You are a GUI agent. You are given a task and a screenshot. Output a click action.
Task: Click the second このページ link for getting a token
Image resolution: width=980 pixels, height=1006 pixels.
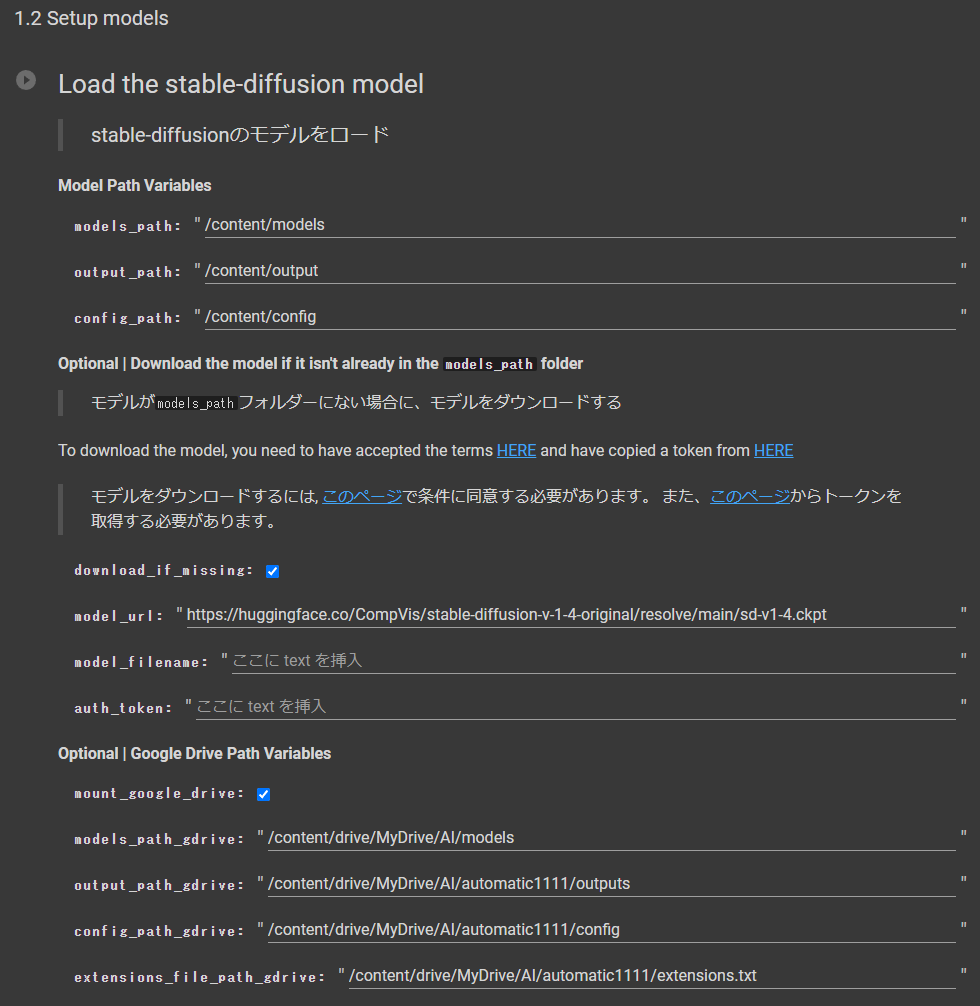pyautogui.click(x=750, y=496)
